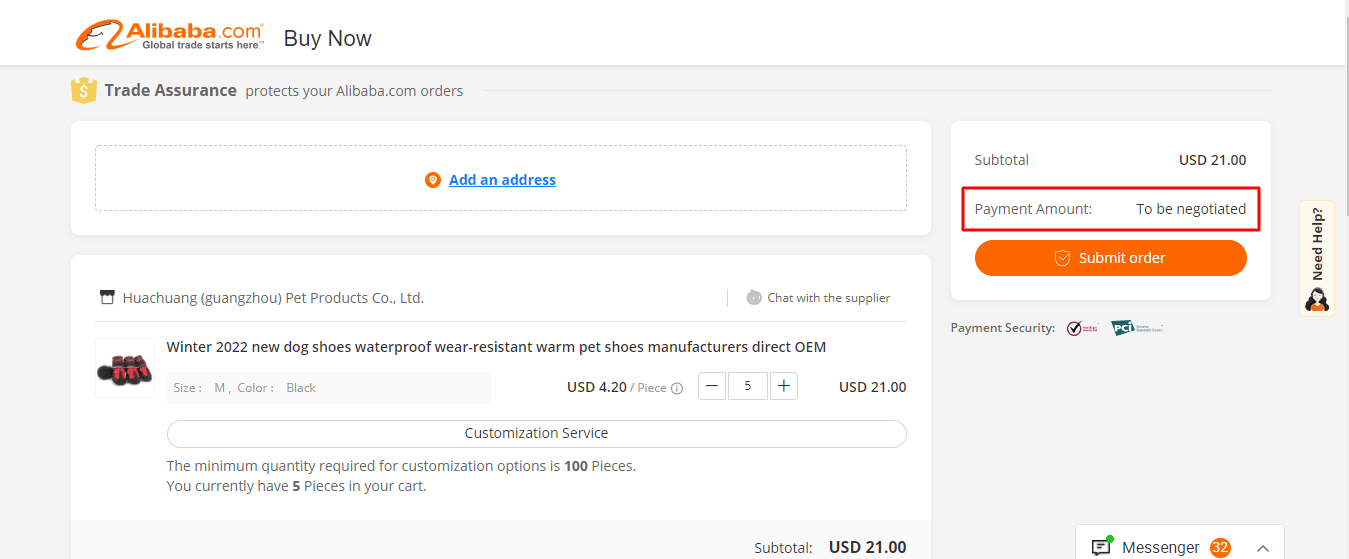Click the first payment security verification badge

pos(1082,328)
